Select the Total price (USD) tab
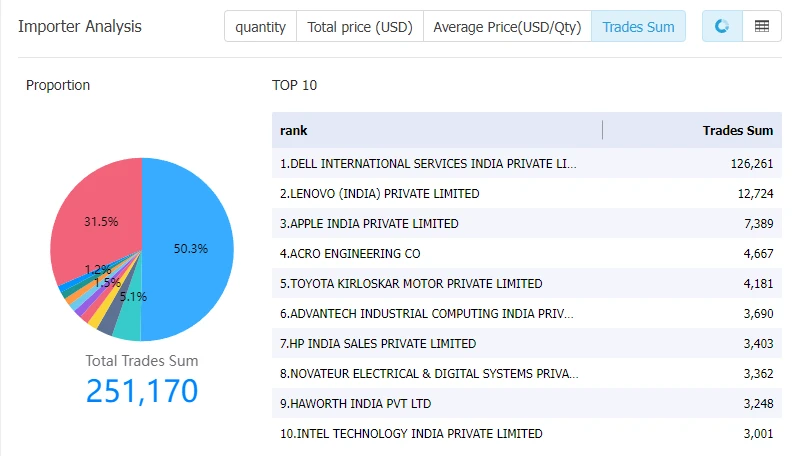The height and width of the screenshot is (456, 804). (360, 26)
